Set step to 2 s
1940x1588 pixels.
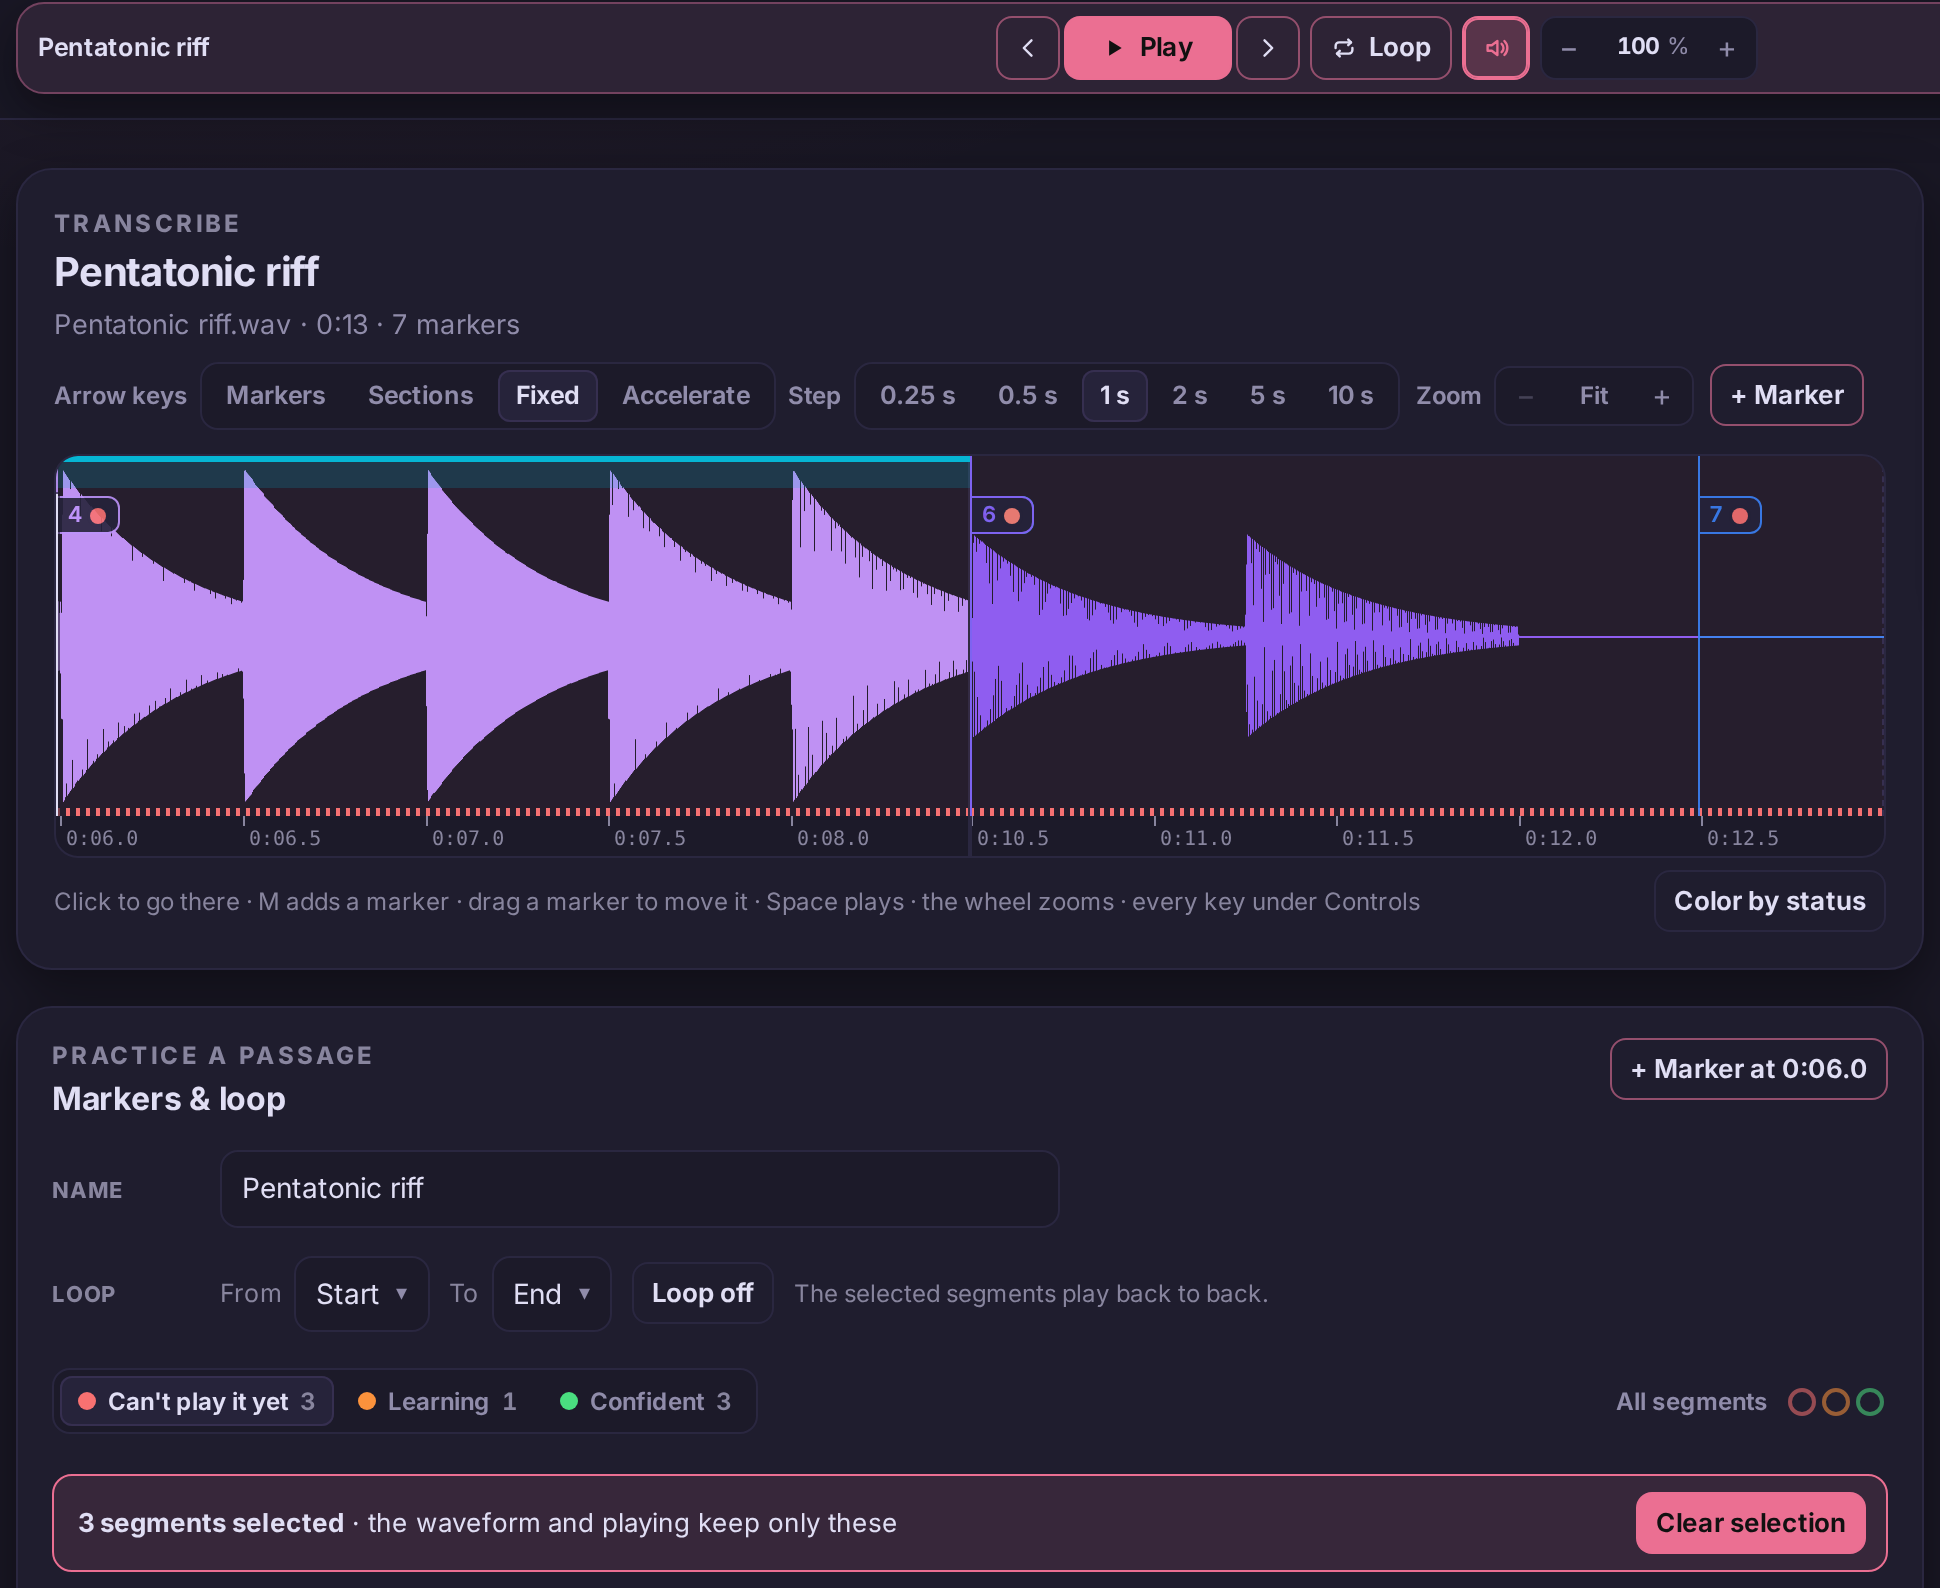[x=1189, y=396]
